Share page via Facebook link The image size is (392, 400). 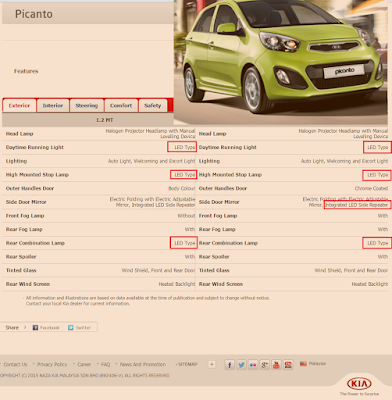[x=46, y=328]
